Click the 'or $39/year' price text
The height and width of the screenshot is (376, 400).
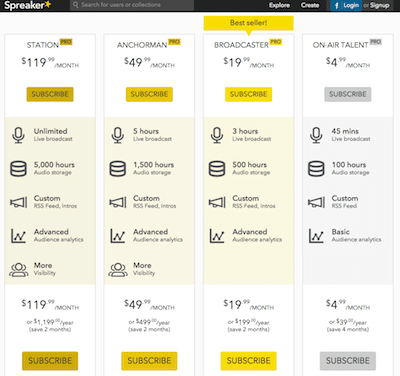click(348, 322)
